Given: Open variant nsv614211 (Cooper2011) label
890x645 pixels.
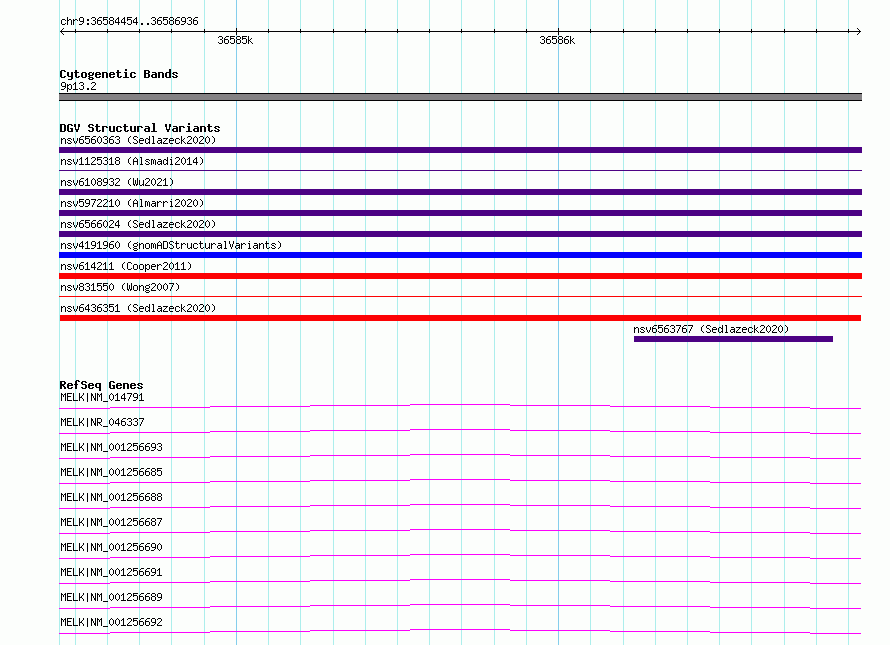Looking at the screenshot, I should tap(126, 266).
